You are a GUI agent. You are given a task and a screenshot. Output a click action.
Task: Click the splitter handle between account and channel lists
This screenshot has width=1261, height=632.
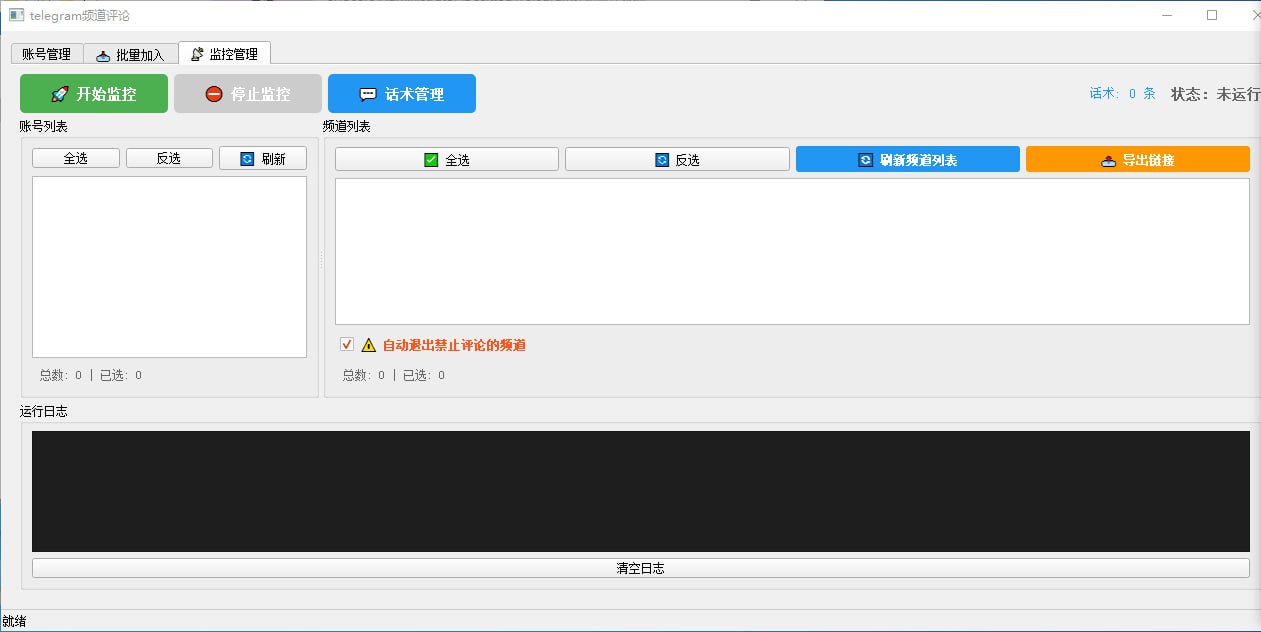pos(321,260)
